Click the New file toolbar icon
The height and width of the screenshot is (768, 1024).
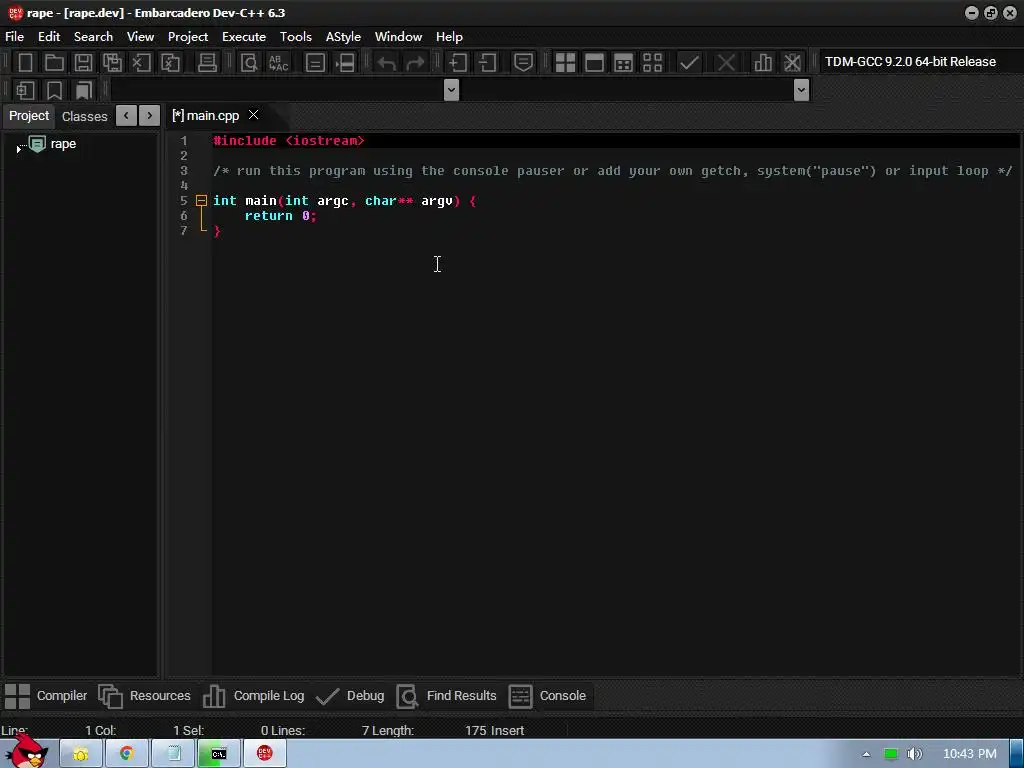coord(25,63)
